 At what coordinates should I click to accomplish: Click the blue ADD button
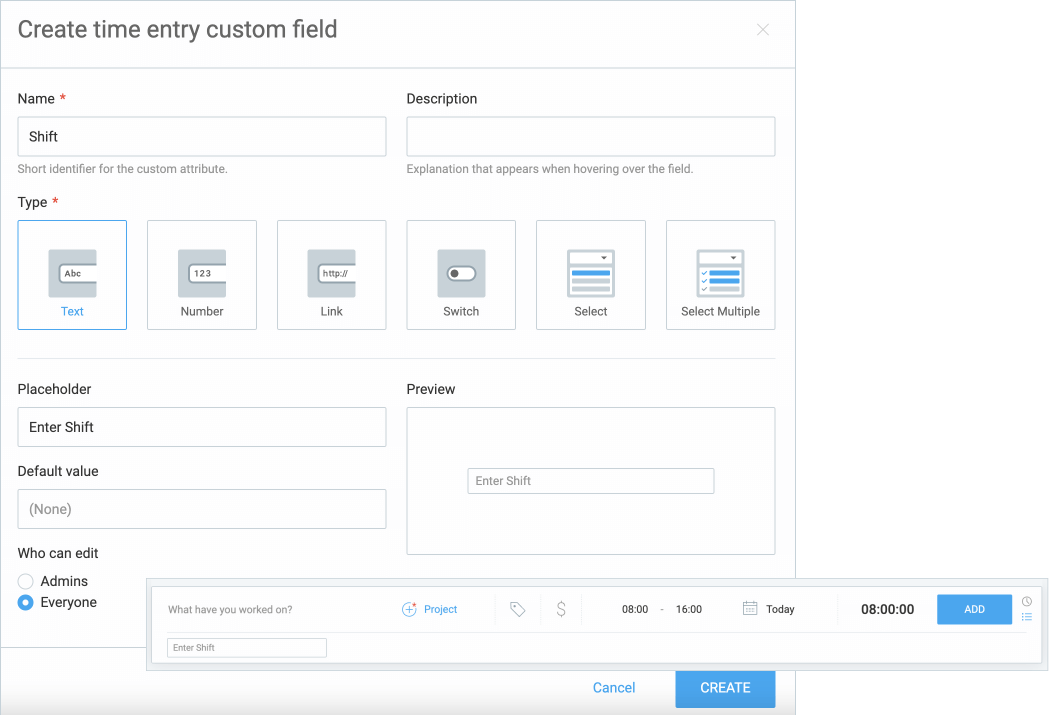tap(974, 608)
